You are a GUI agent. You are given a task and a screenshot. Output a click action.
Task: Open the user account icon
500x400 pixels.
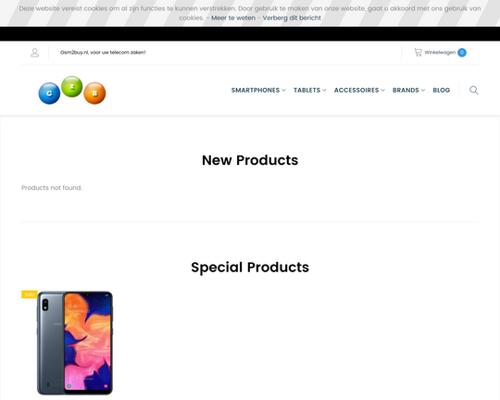coord(35,53)
